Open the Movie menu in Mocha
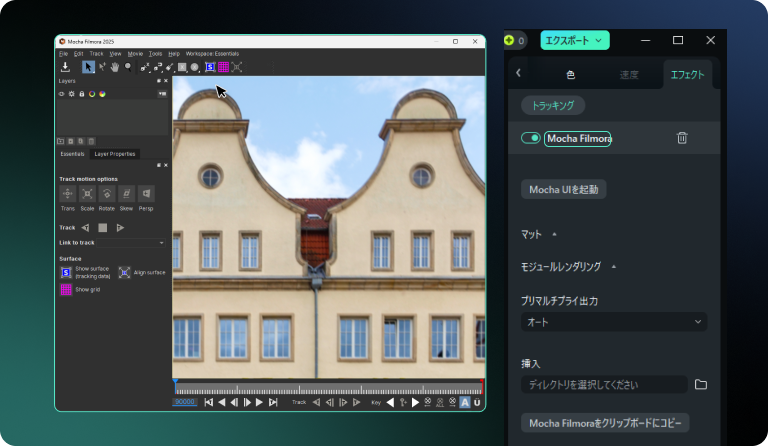Screen dimensions: 768x446 click(x=135, y=54)
